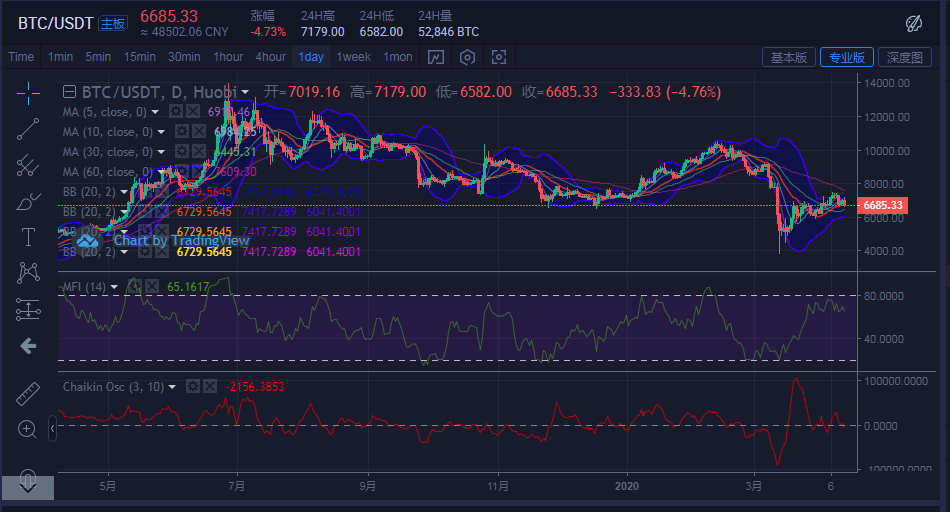Select the brush drawing tool

pos(28,201)
